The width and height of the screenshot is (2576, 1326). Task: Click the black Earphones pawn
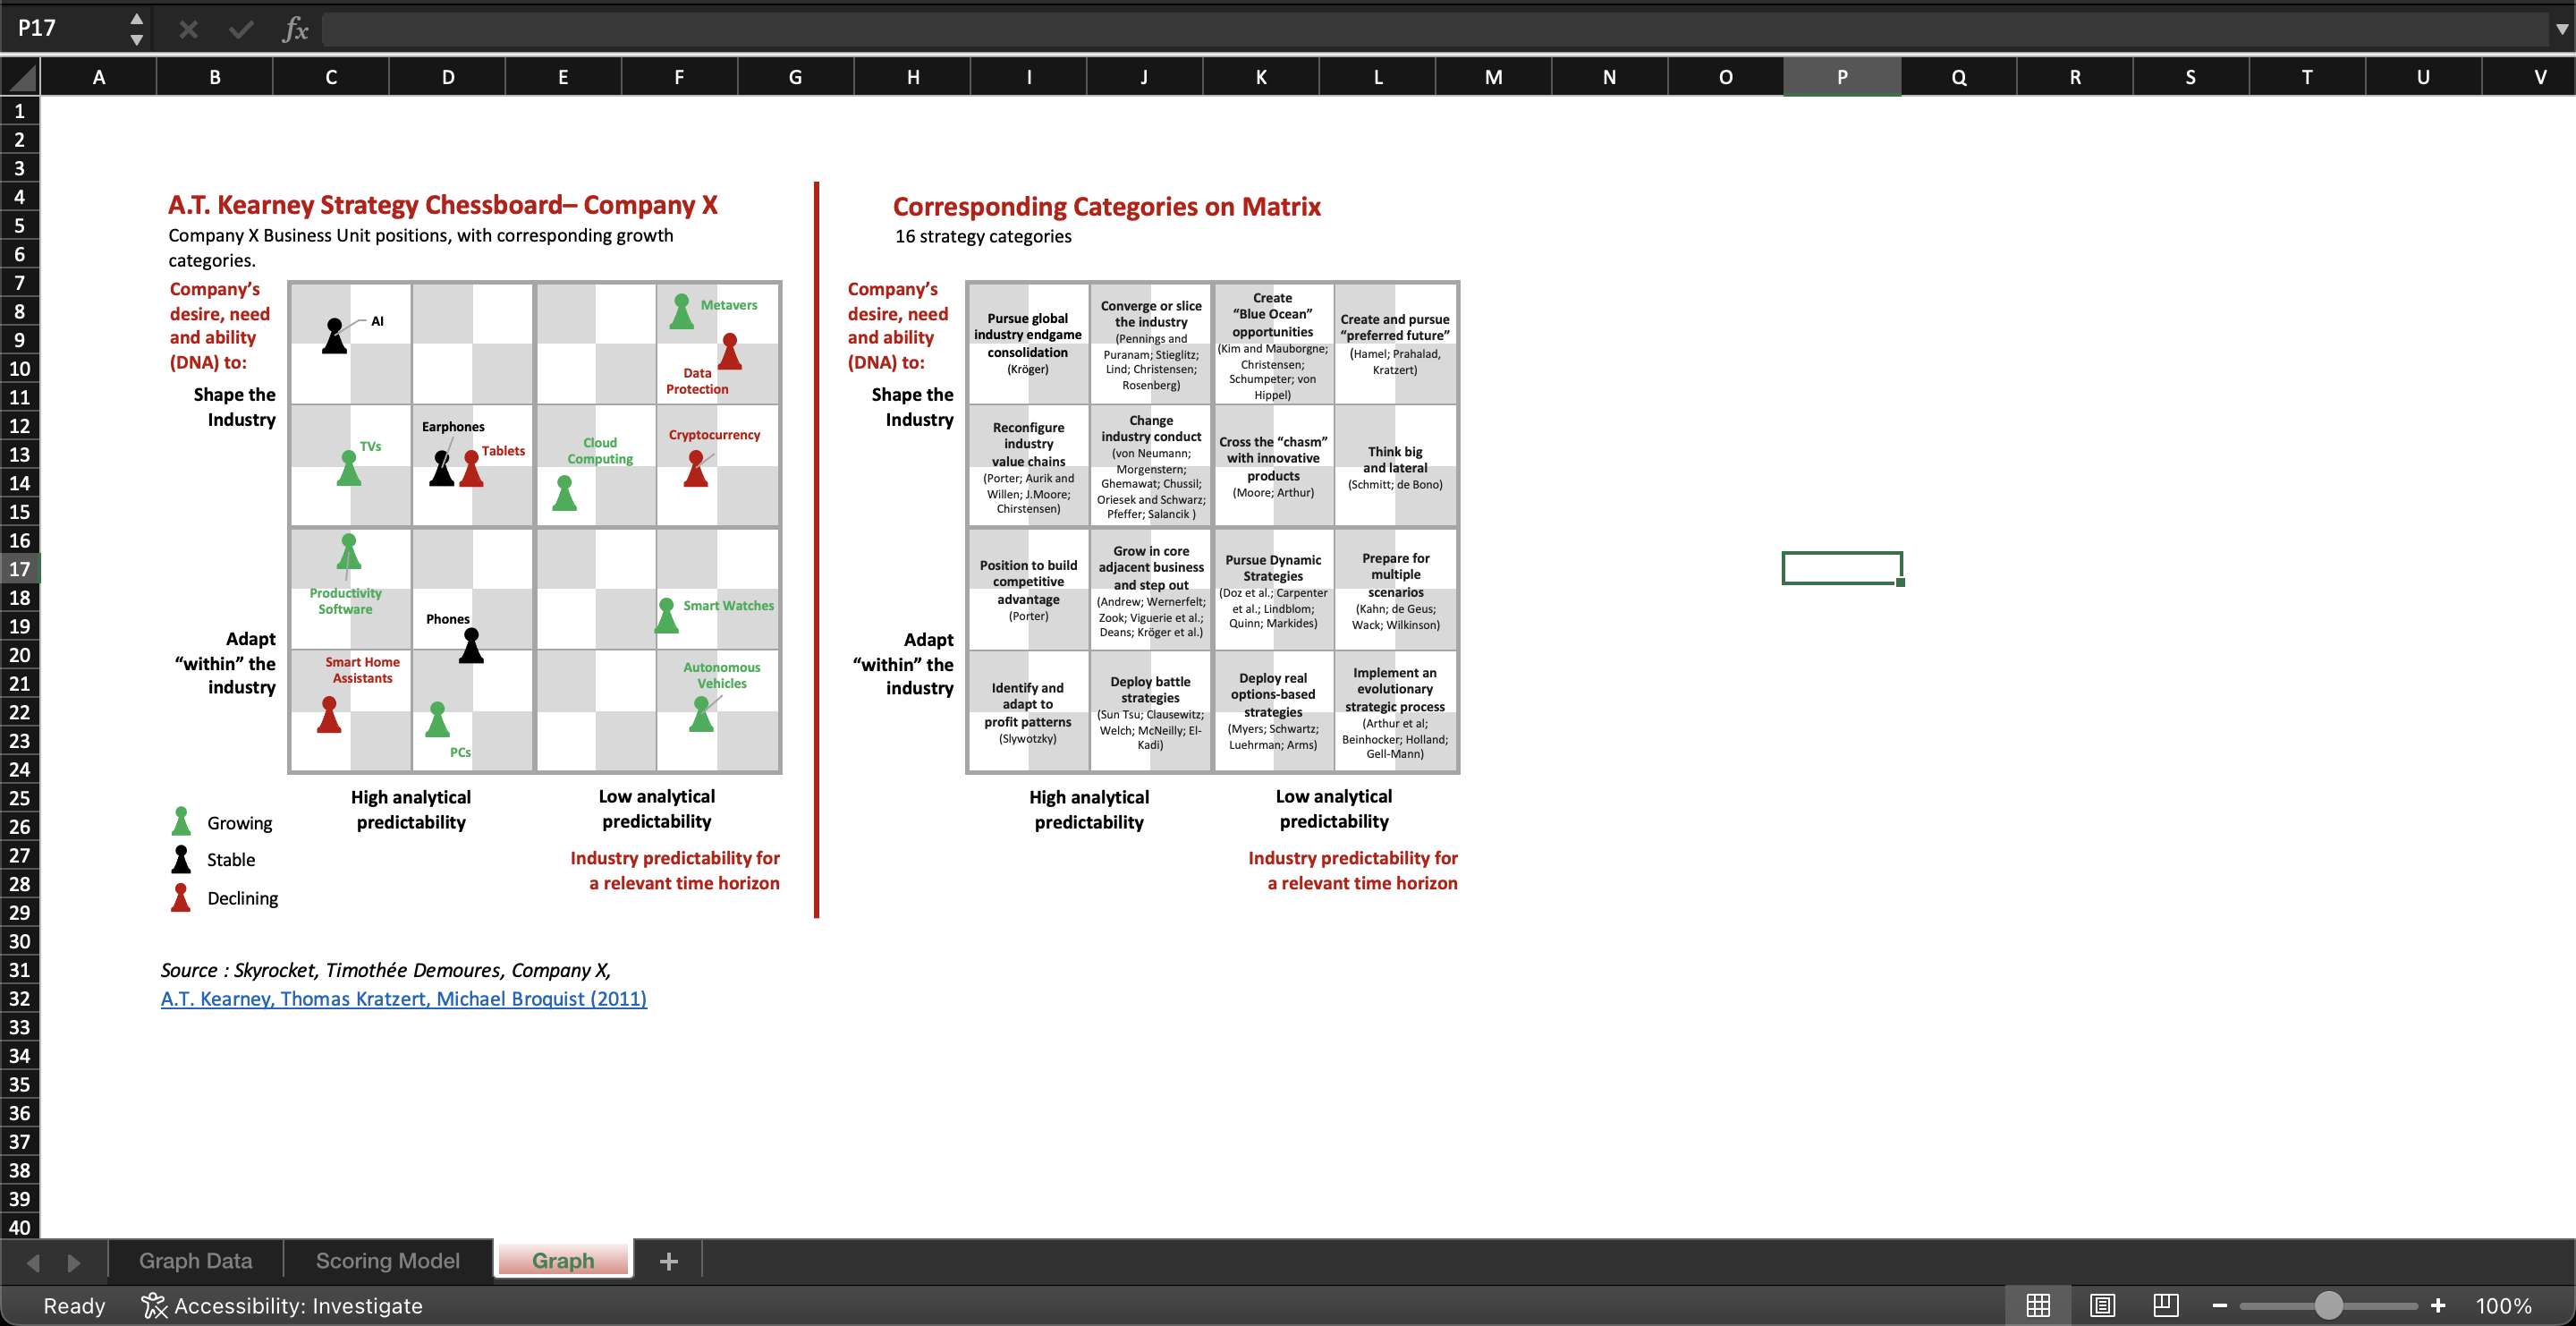pyautogui.click(x=442, y=467)
